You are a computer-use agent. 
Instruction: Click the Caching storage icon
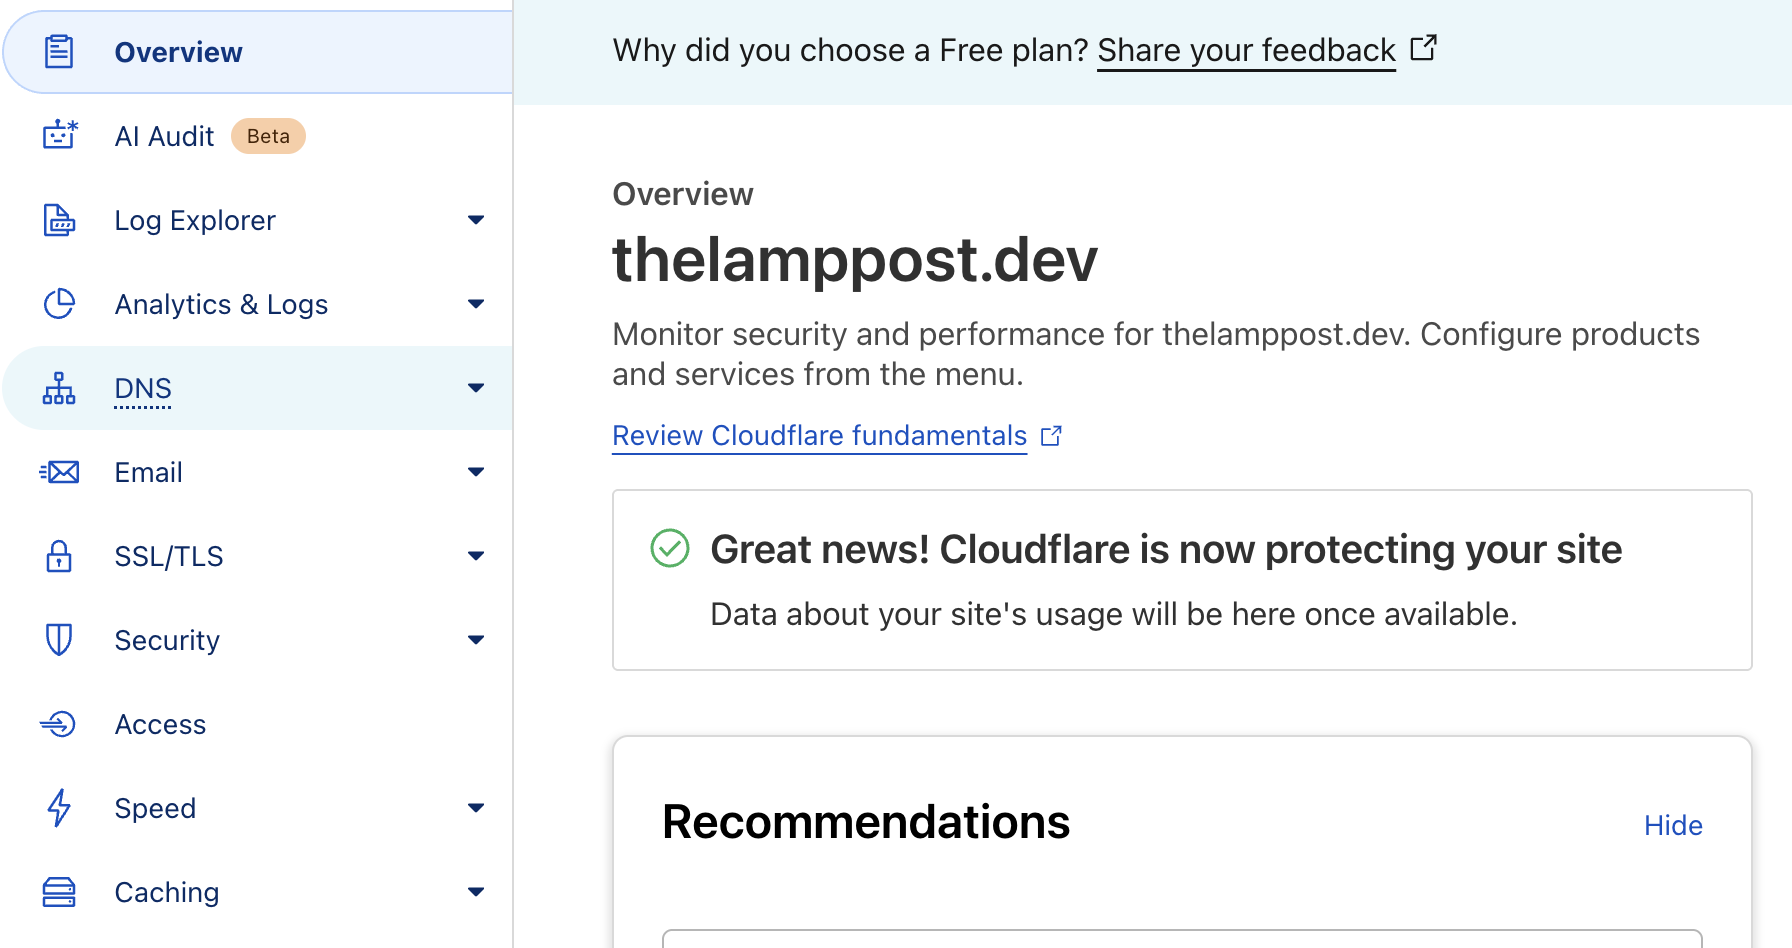click(59, 892)
